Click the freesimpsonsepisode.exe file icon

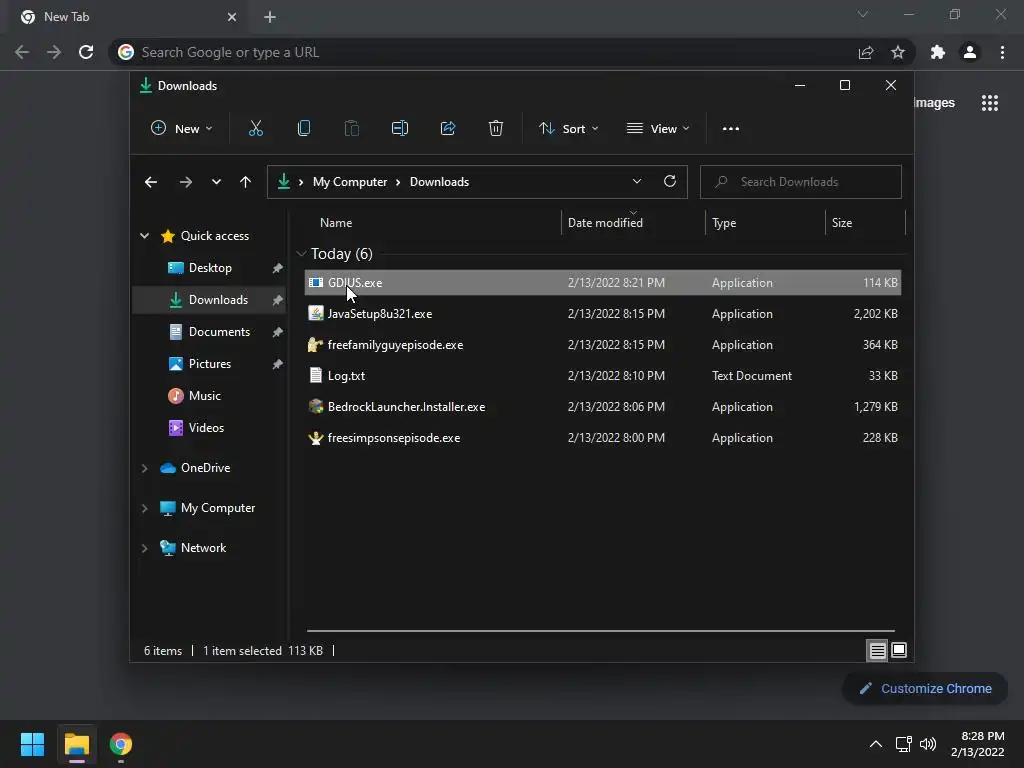(x=316, y=438)
